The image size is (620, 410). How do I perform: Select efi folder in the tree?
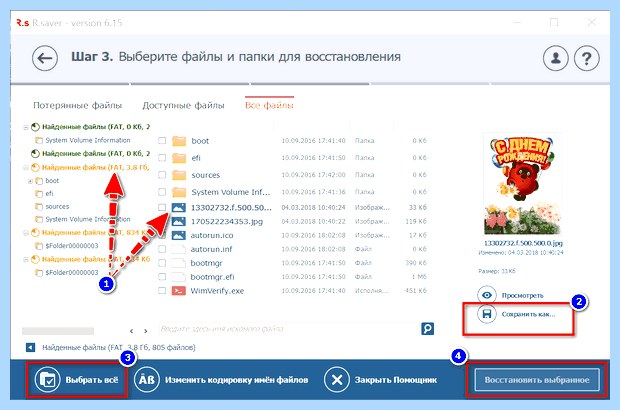(49, 194)
